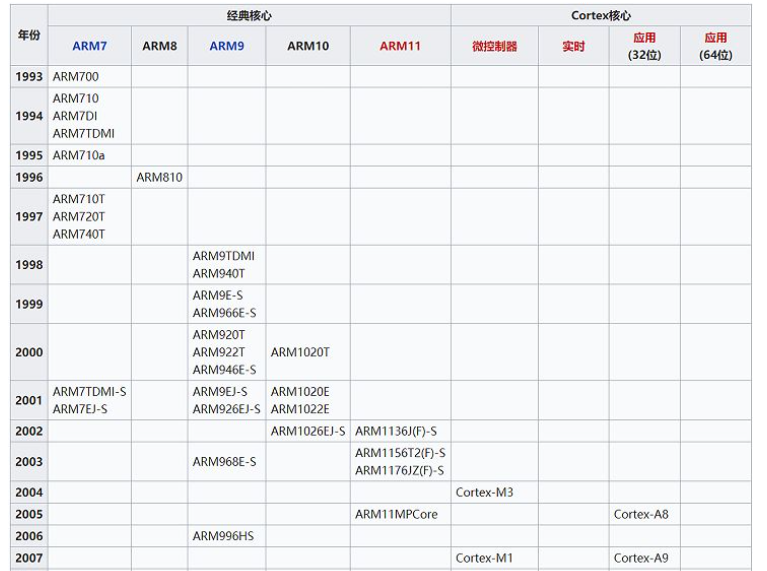
Task: Click the 经典核心 group header
Action: (249, 16)
